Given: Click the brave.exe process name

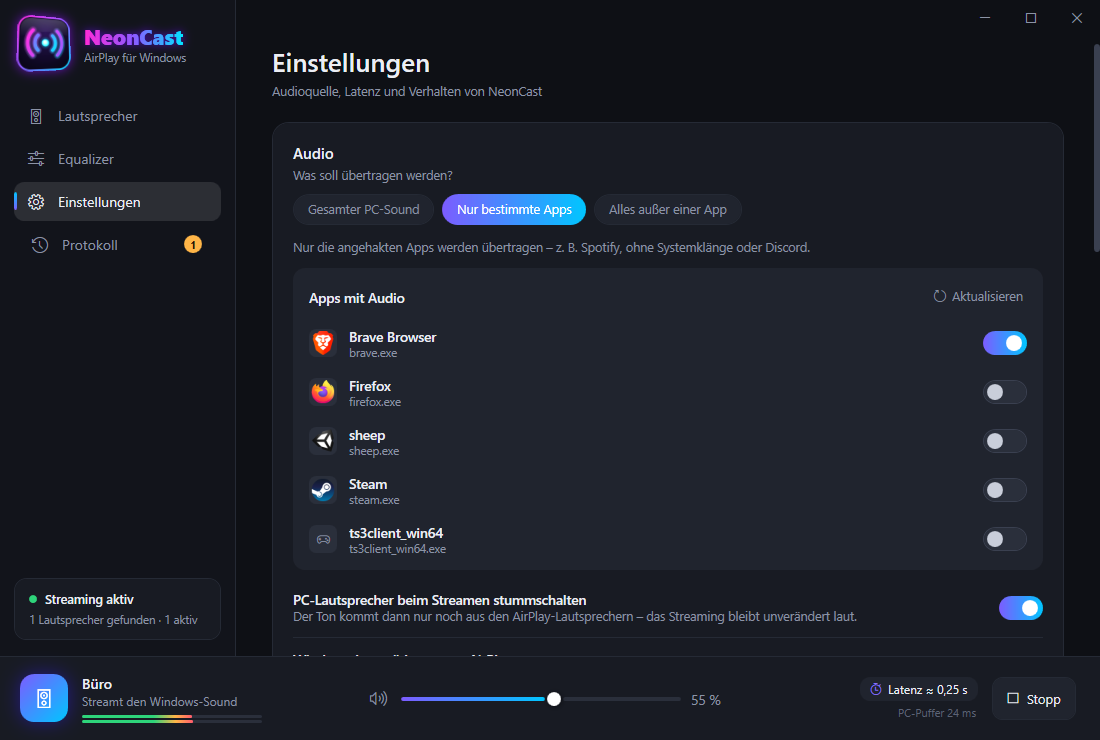Looking at the screenshot, I should (373, 353).
